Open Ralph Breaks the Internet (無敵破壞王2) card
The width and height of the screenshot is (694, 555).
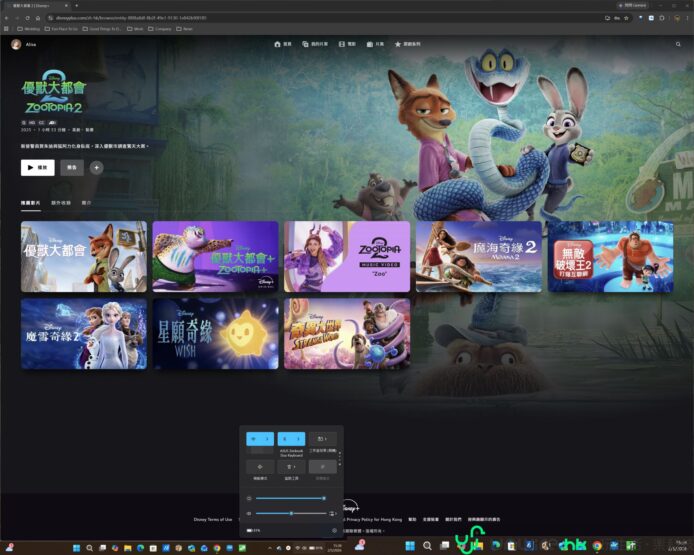(611, 257)
